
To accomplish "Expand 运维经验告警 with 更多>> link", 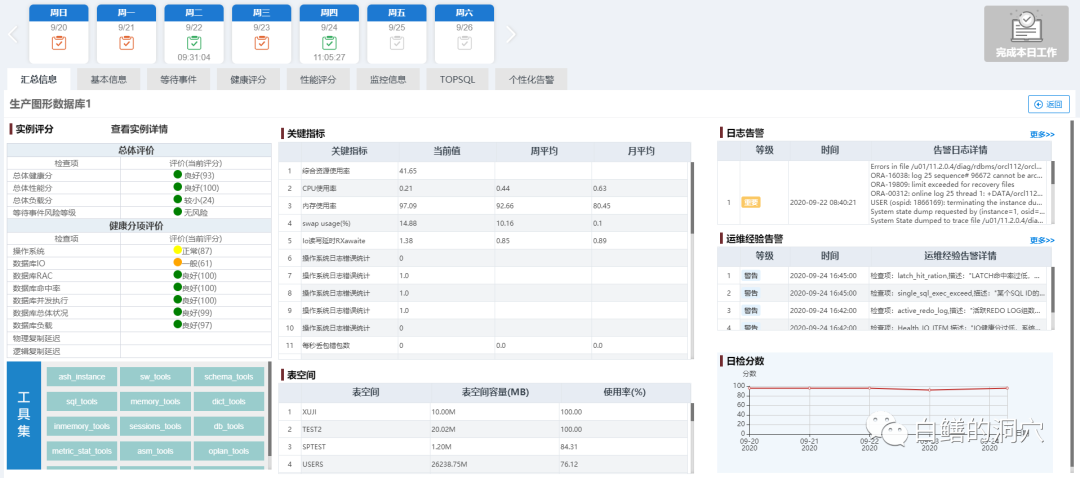I will click(1041, 241).
